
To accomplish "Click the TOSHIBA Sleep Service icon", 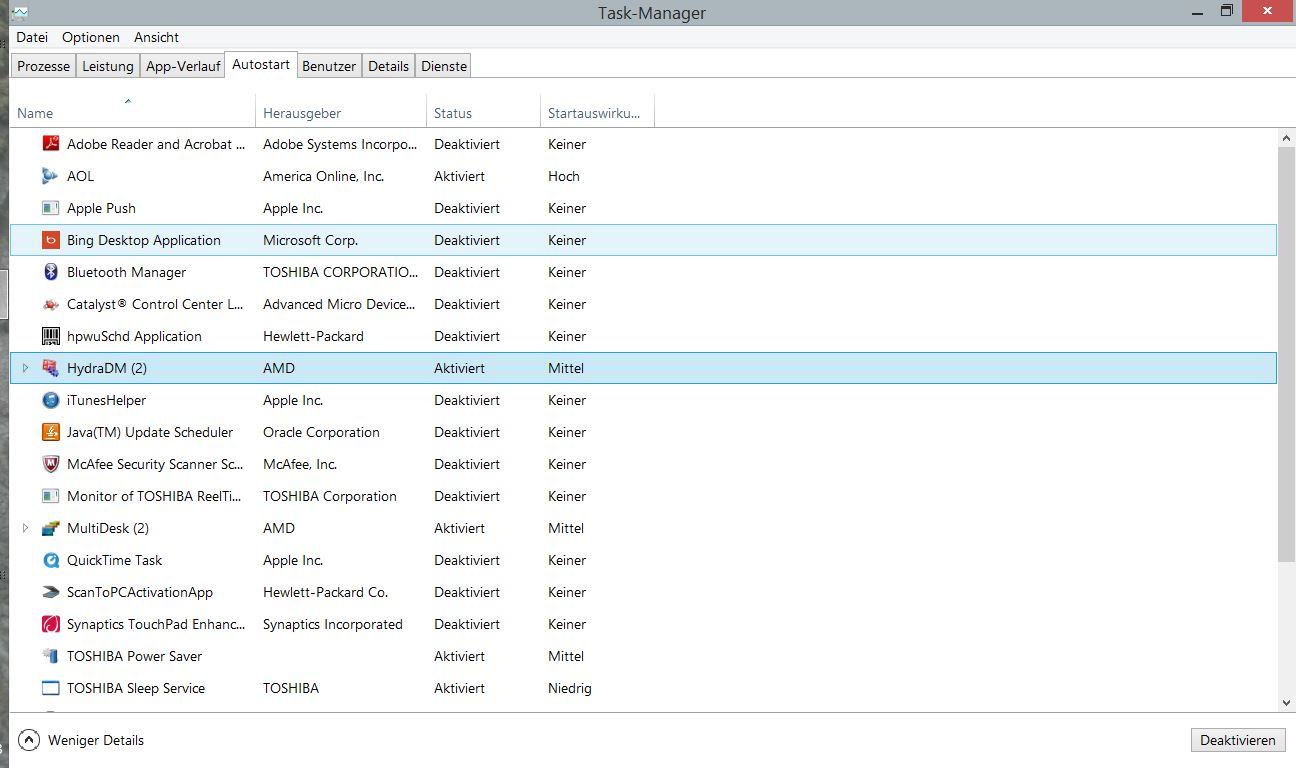I will click(x=51, y=688).
